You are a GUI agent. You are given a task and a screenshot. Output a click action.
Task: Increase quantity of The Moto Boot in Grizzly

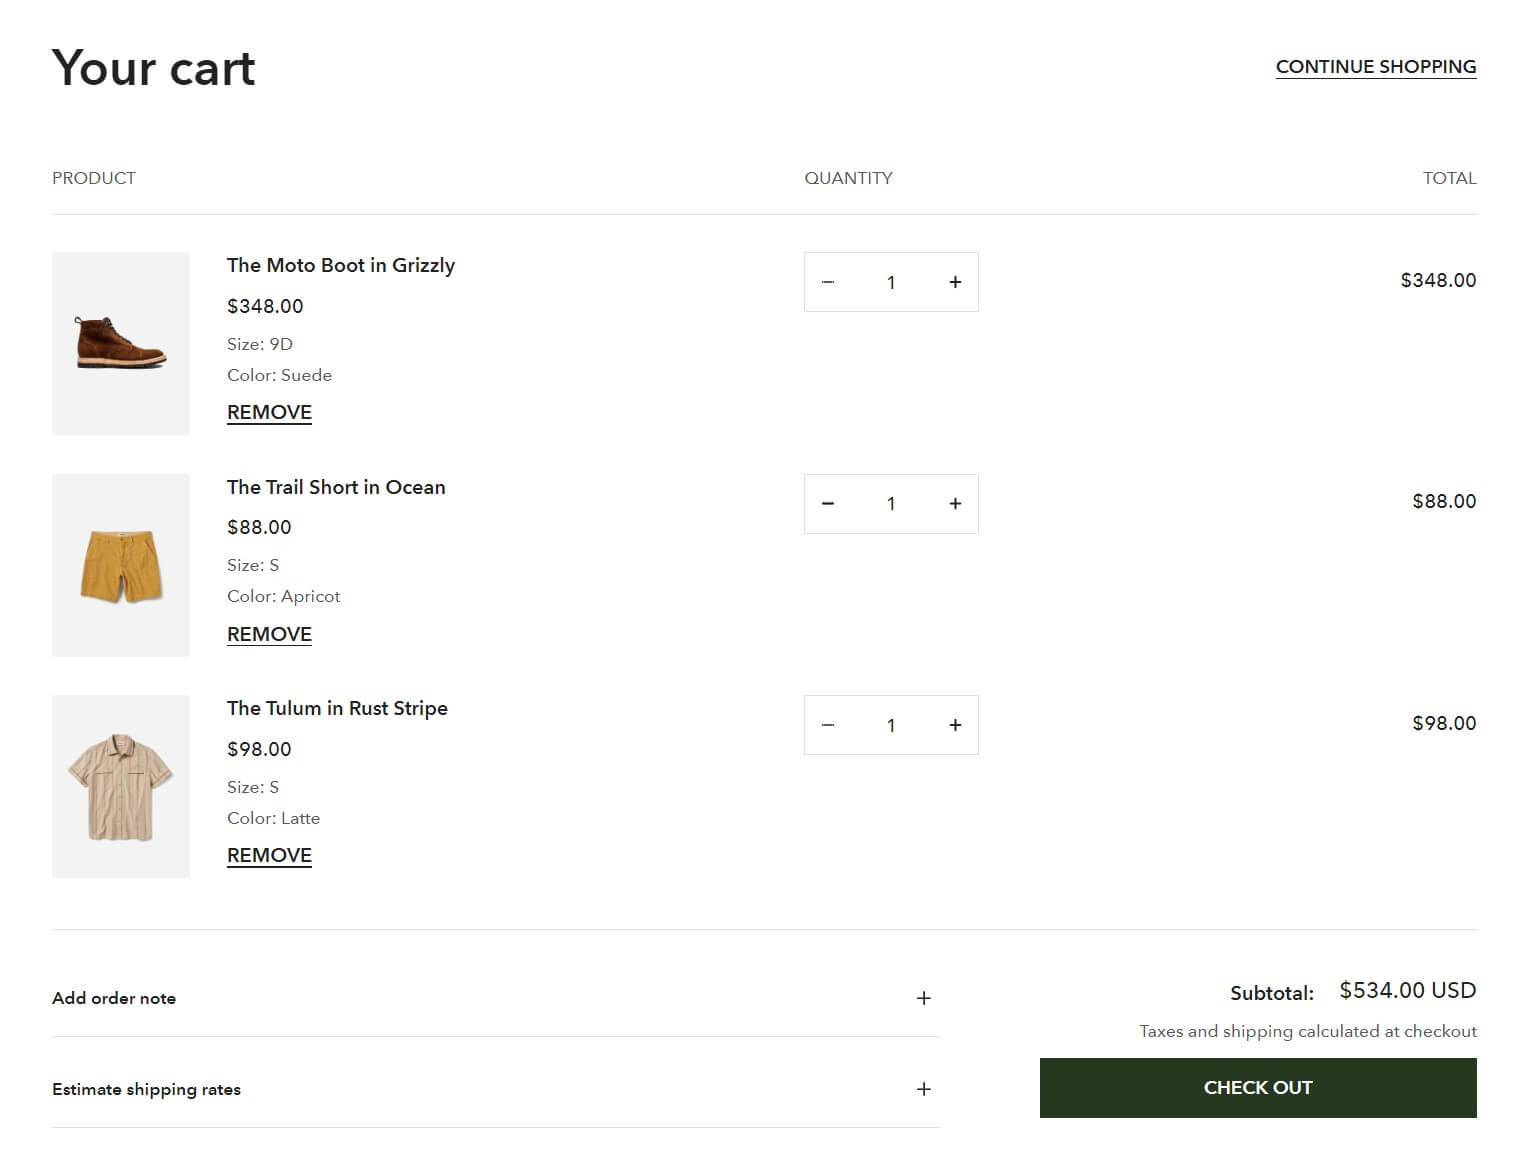tap(955, 282)
